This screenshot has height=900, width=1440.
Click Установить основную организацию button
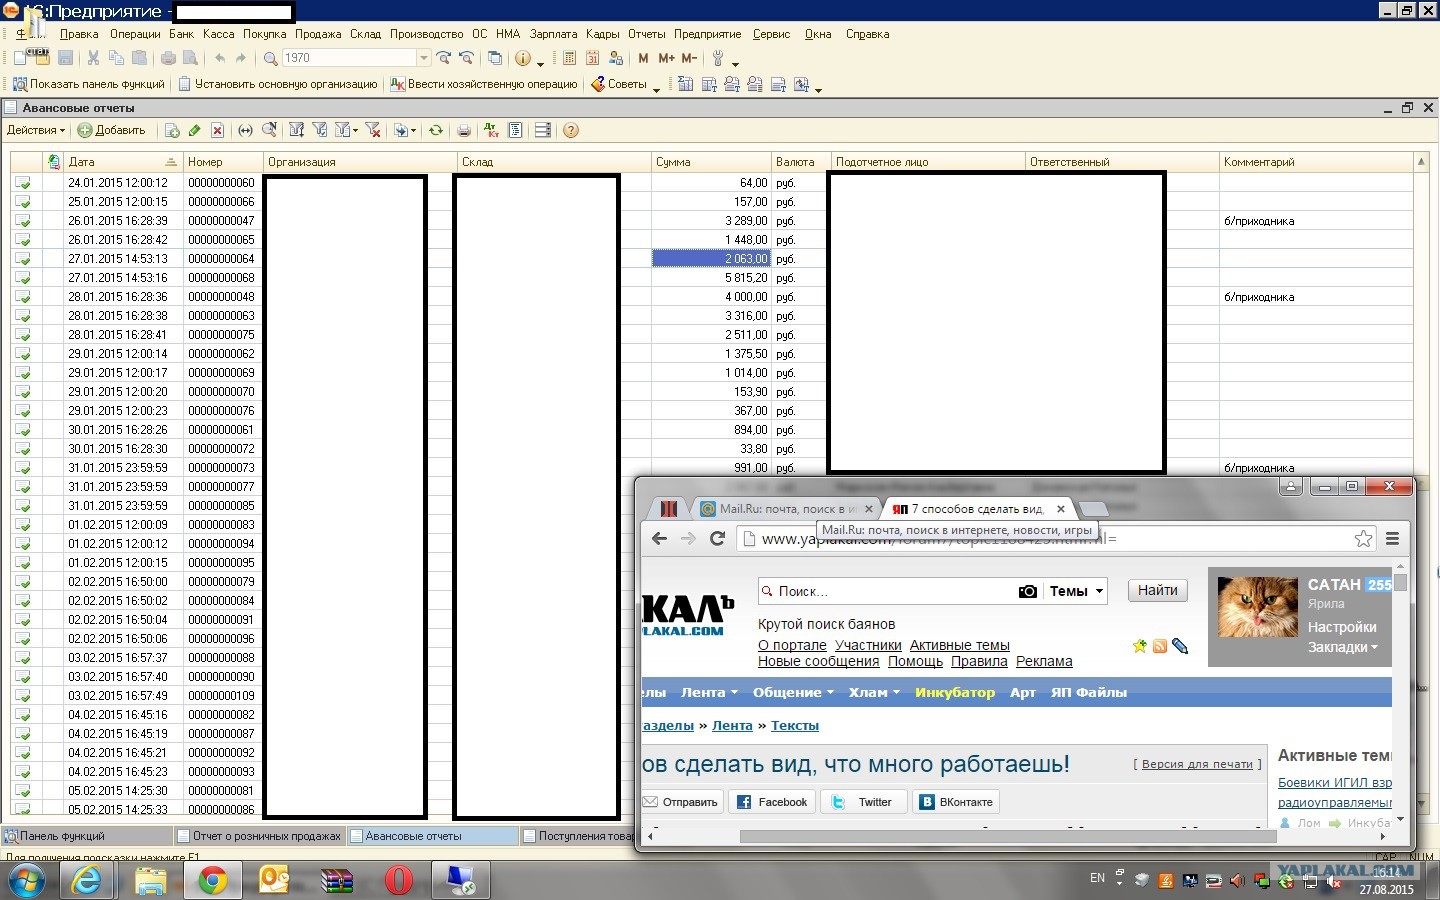pyautogui.click(x=278, y=84)
